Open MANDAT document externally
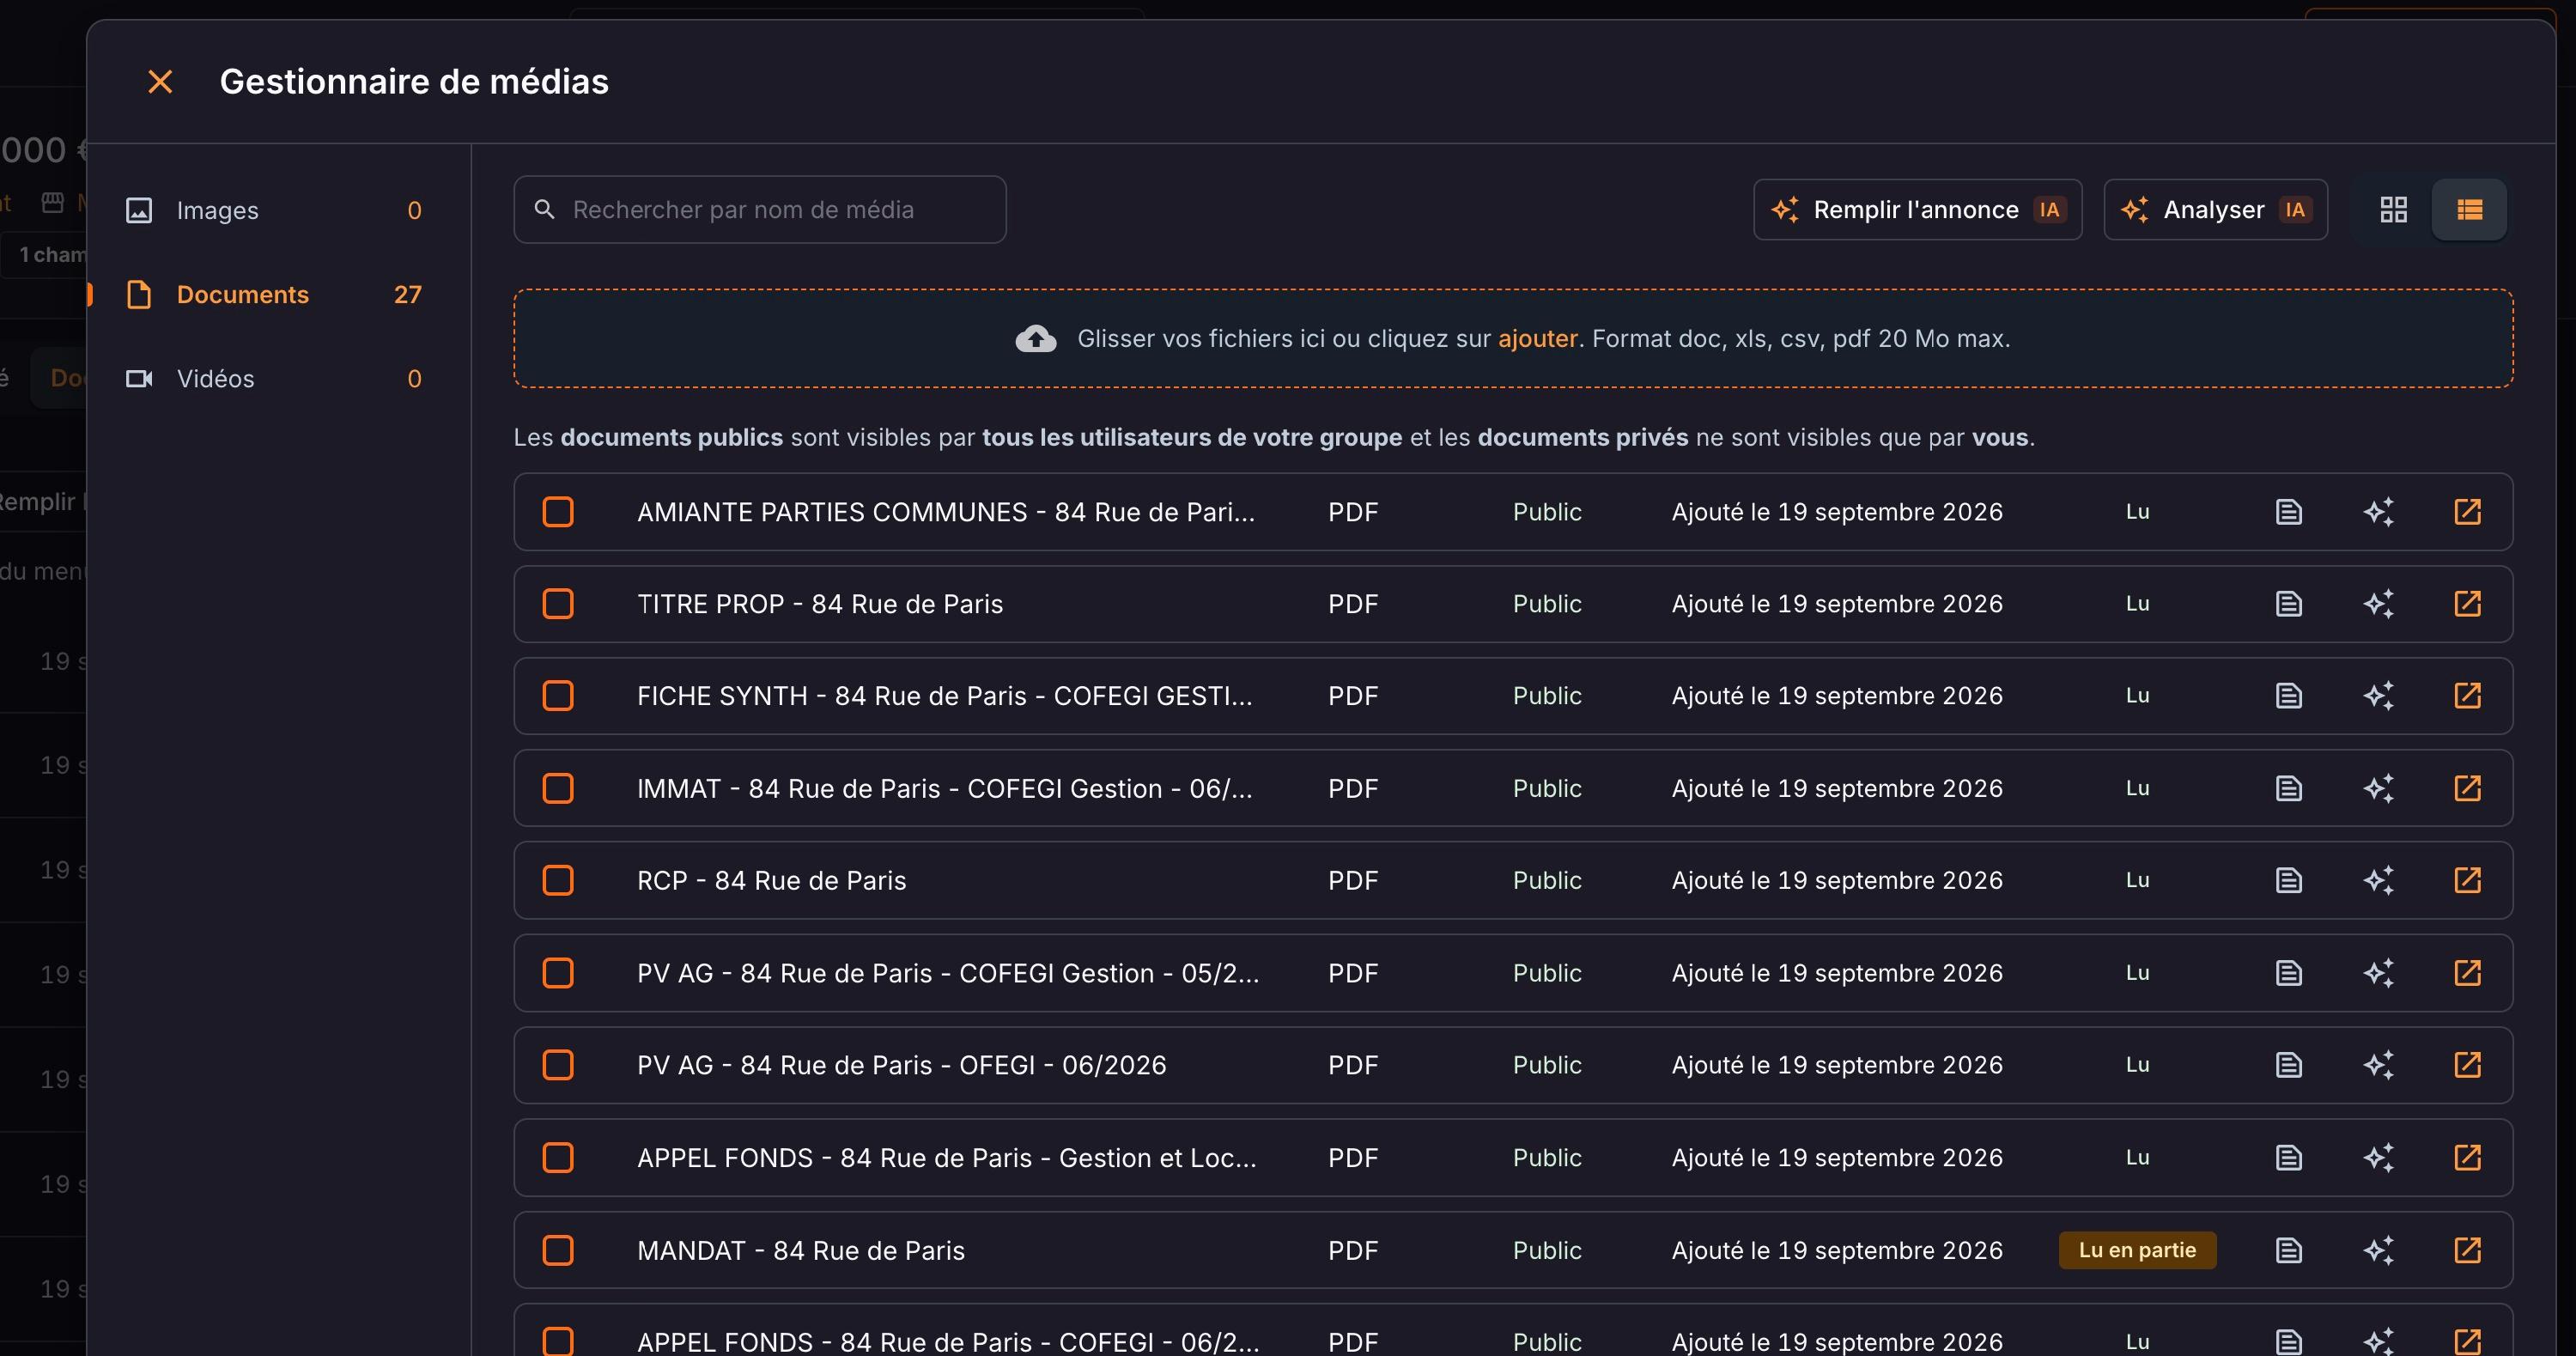Viewport: 2576px width, 1356px height. 2467,1250
